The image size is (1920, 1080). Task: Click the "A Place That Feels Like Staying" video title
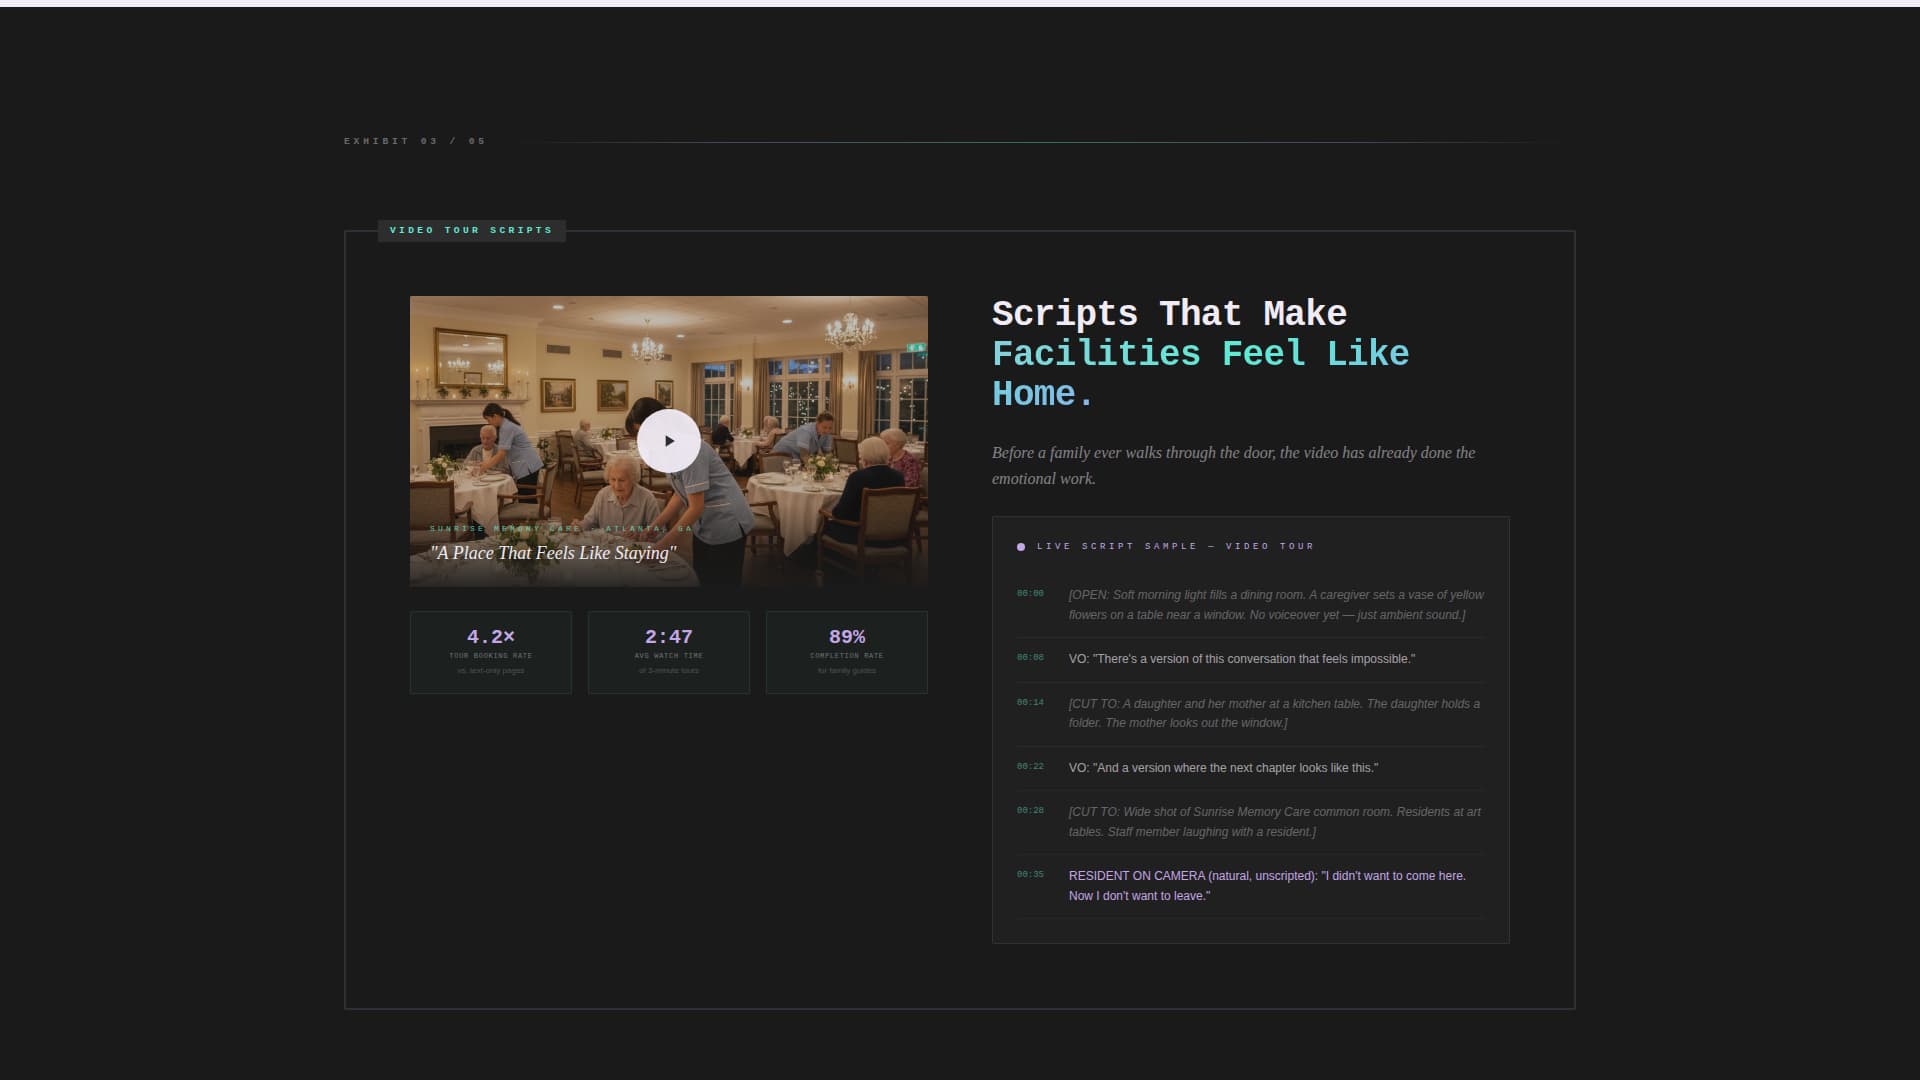pyautogui.click(x=554, y=552)
